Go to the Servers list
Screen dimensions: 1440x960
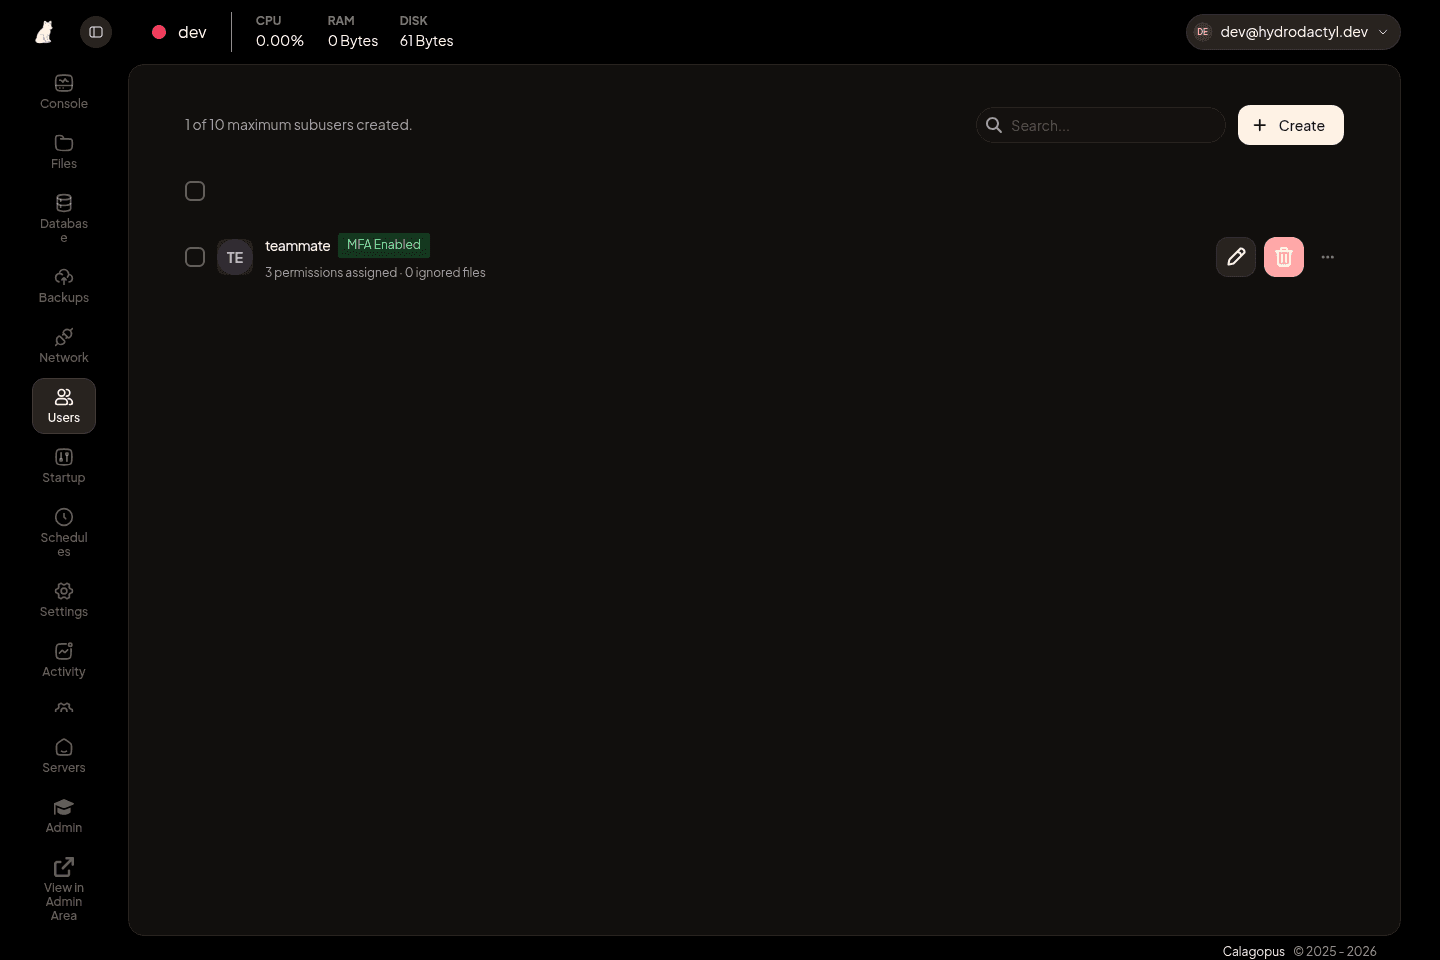point(64,756)
